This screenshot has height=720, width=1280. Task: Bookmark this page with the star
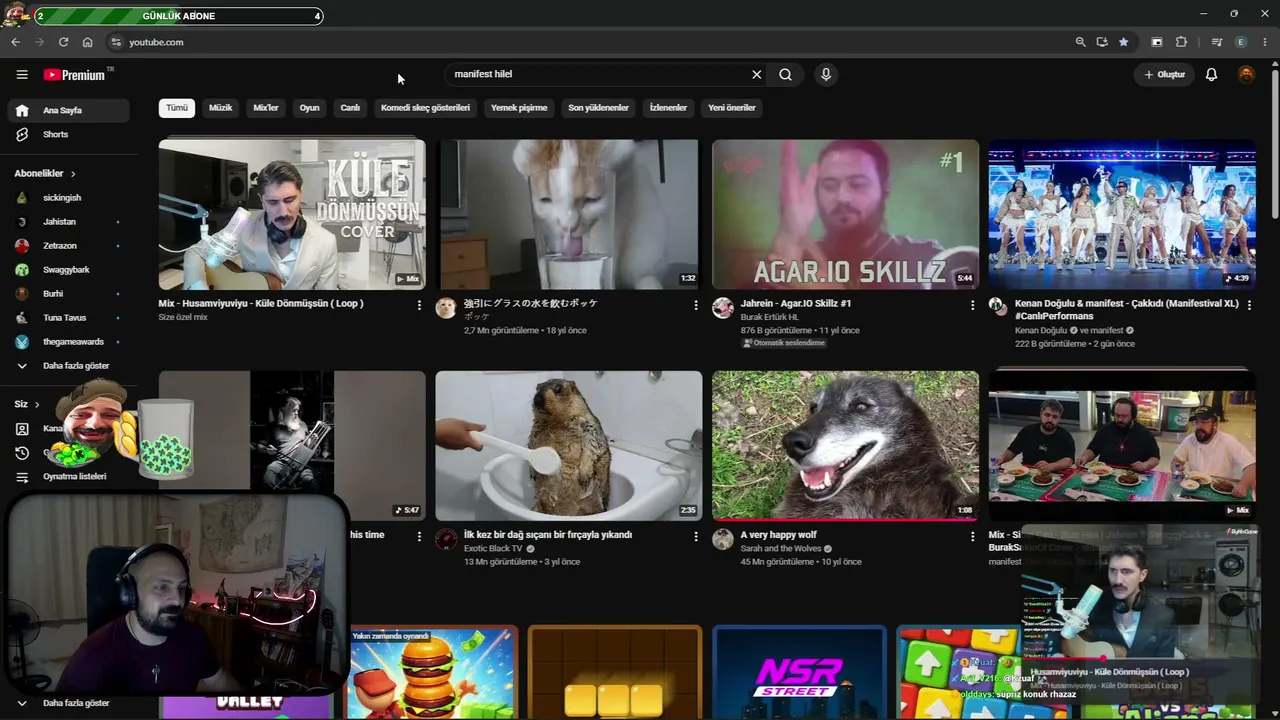click(x=1124, y=42)
